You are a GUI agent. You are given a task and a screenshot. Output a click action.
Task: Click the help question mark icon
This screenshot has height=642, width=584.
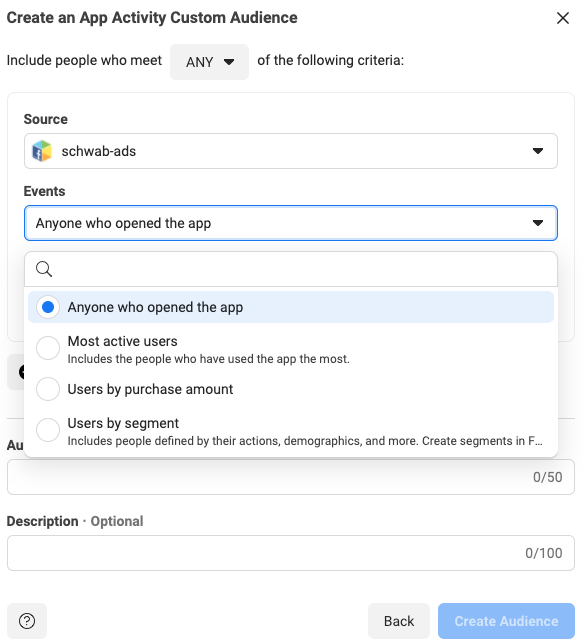(27, 621)
